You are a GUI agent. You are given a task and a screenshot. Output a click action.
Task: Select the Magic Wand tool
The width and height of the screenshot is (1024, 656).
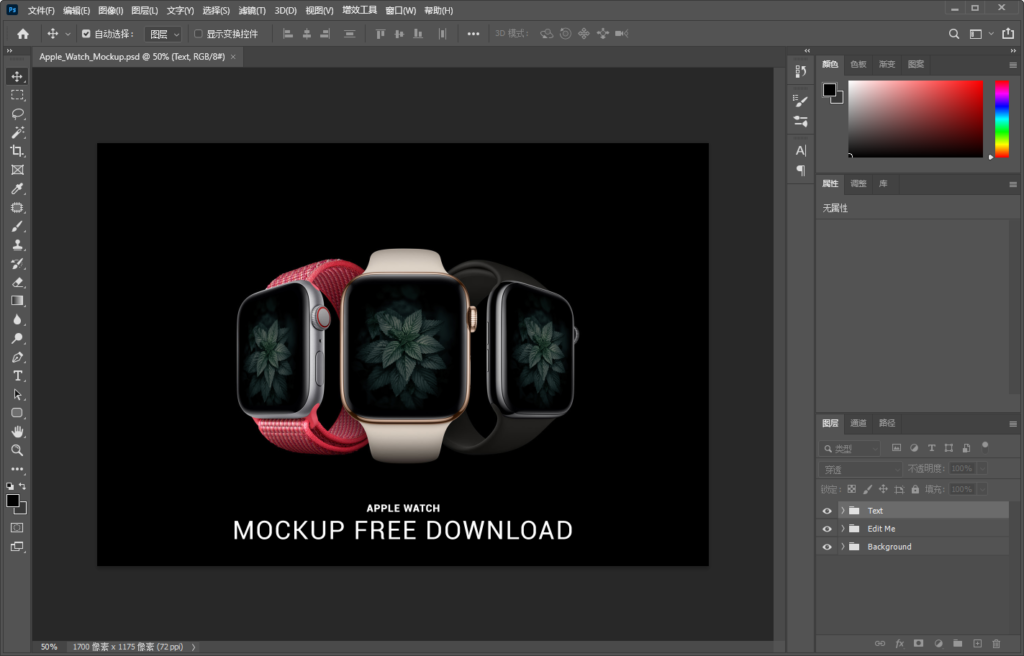(17, 133)
